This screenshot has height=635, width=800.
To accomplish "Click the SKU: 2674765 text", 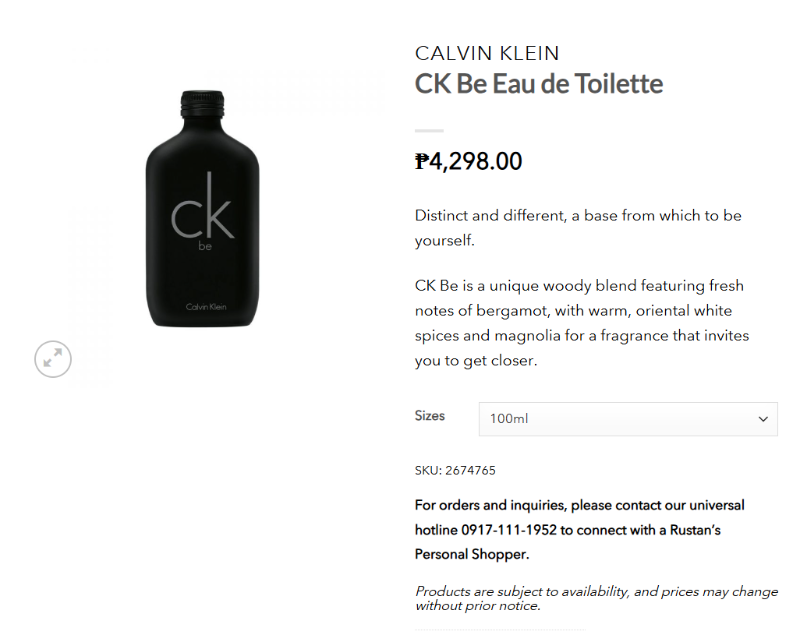I will pos(455,470).
